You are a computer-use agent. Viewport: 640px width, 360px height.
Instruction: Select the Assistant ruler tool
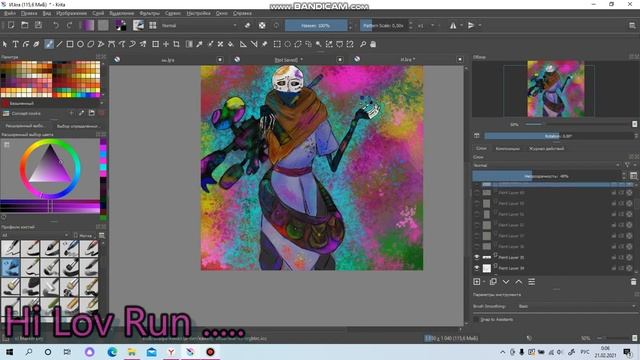pyautogui.click(x=243, y=44)
